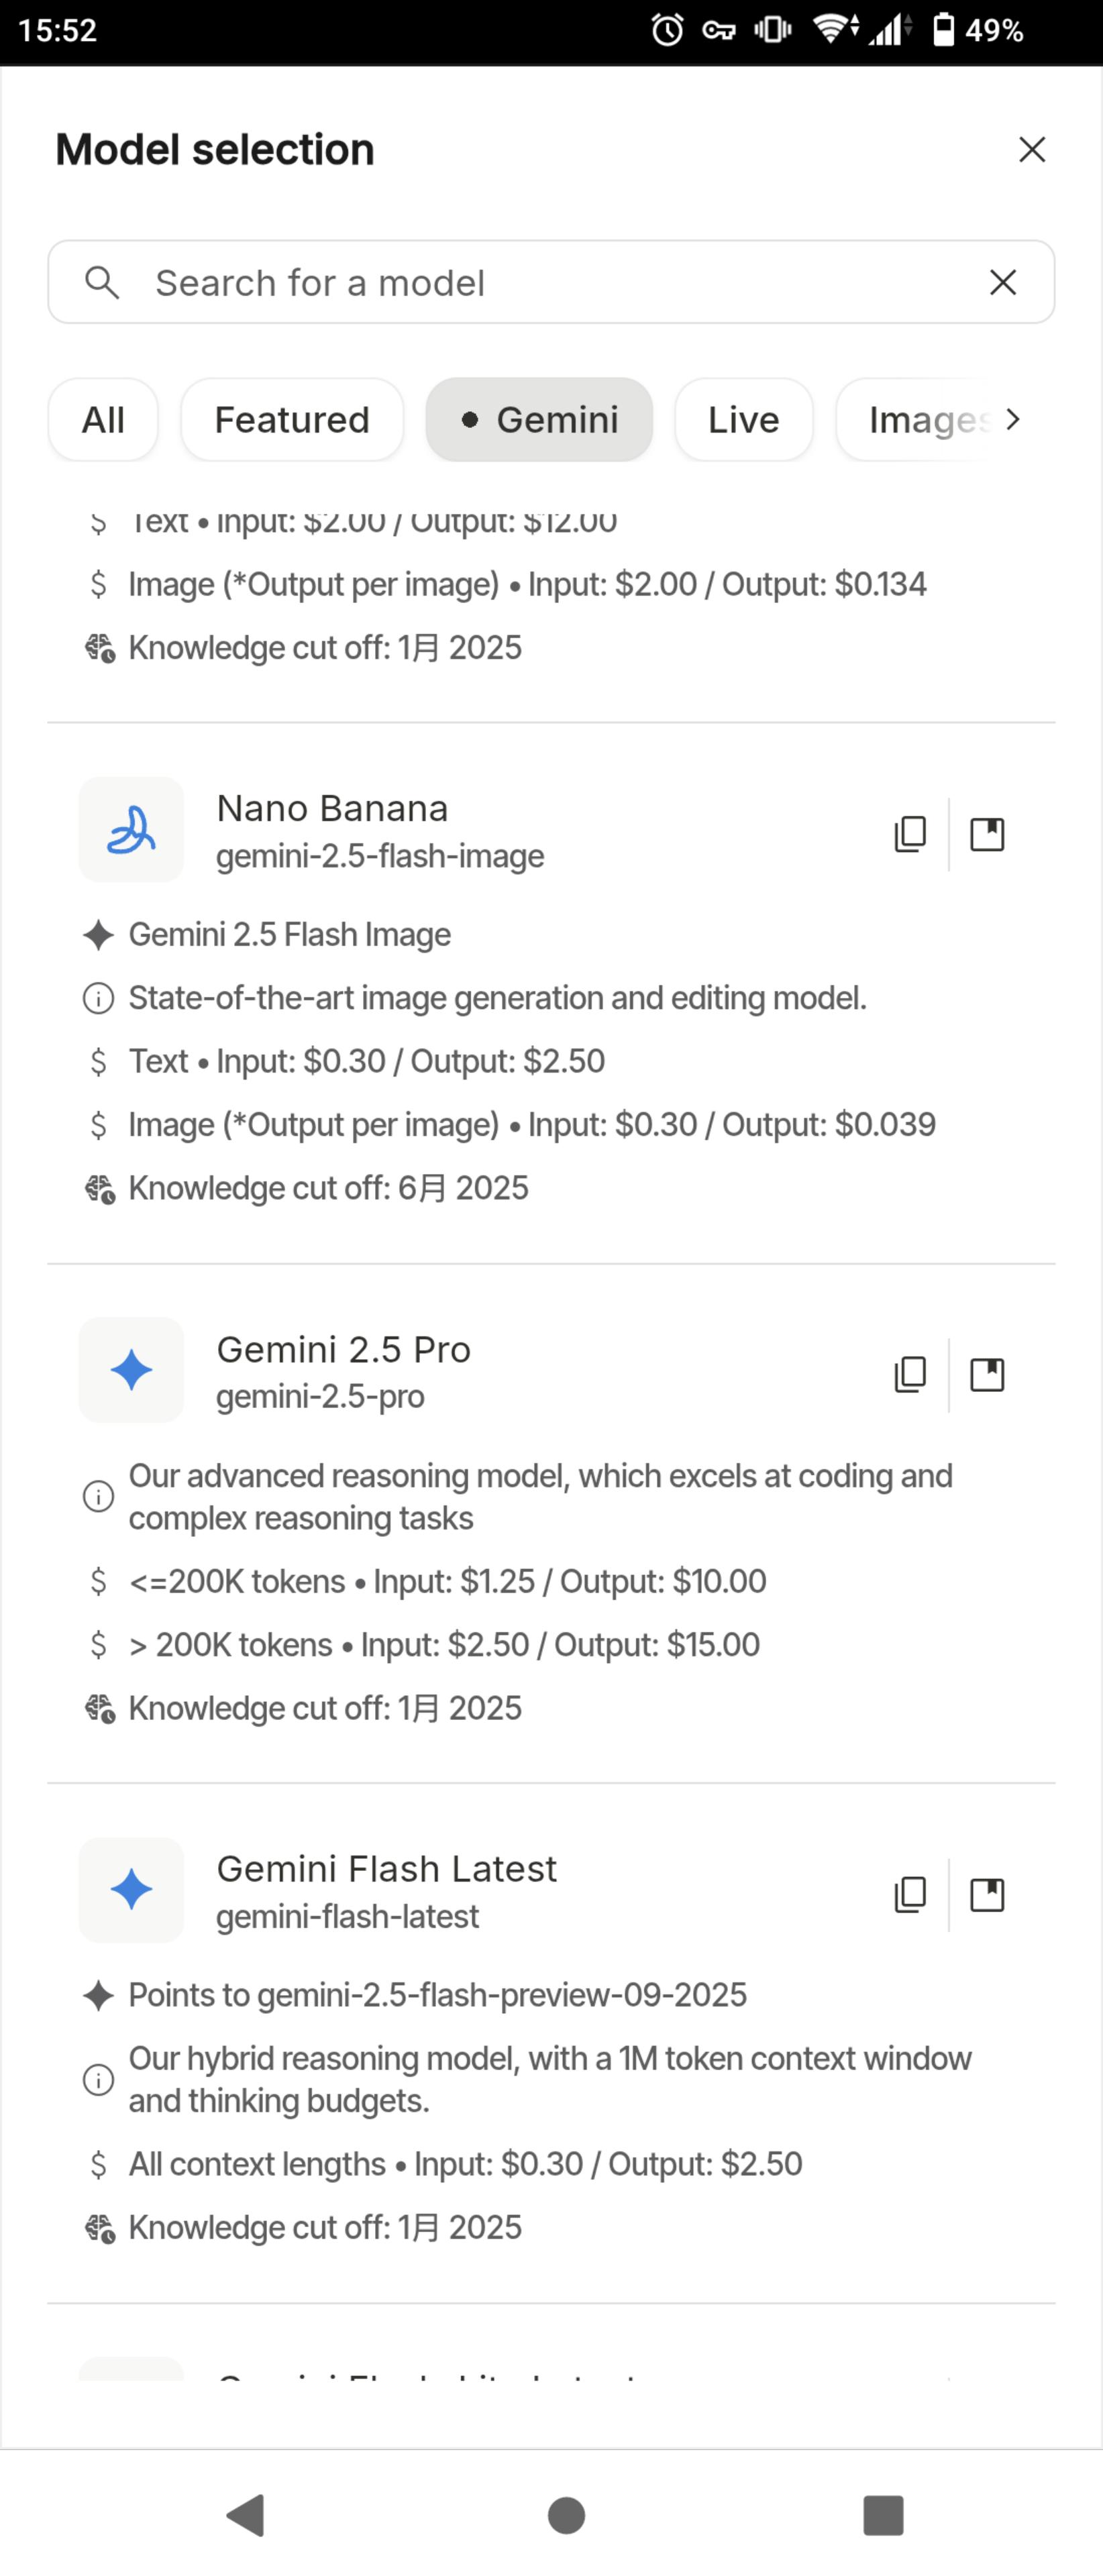The width and height of the screenshot is (1103, 2576).
Task: Select the All filter chip
Action: coord(103,420)
